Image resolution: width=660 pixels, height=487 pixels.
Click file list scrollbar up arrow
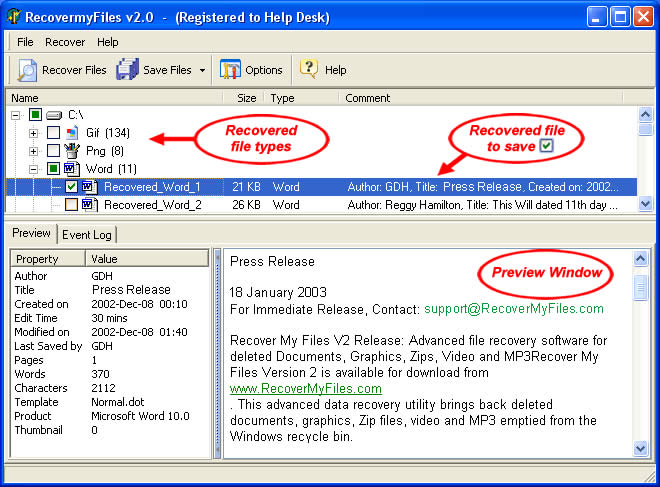(x=645, y=114)
